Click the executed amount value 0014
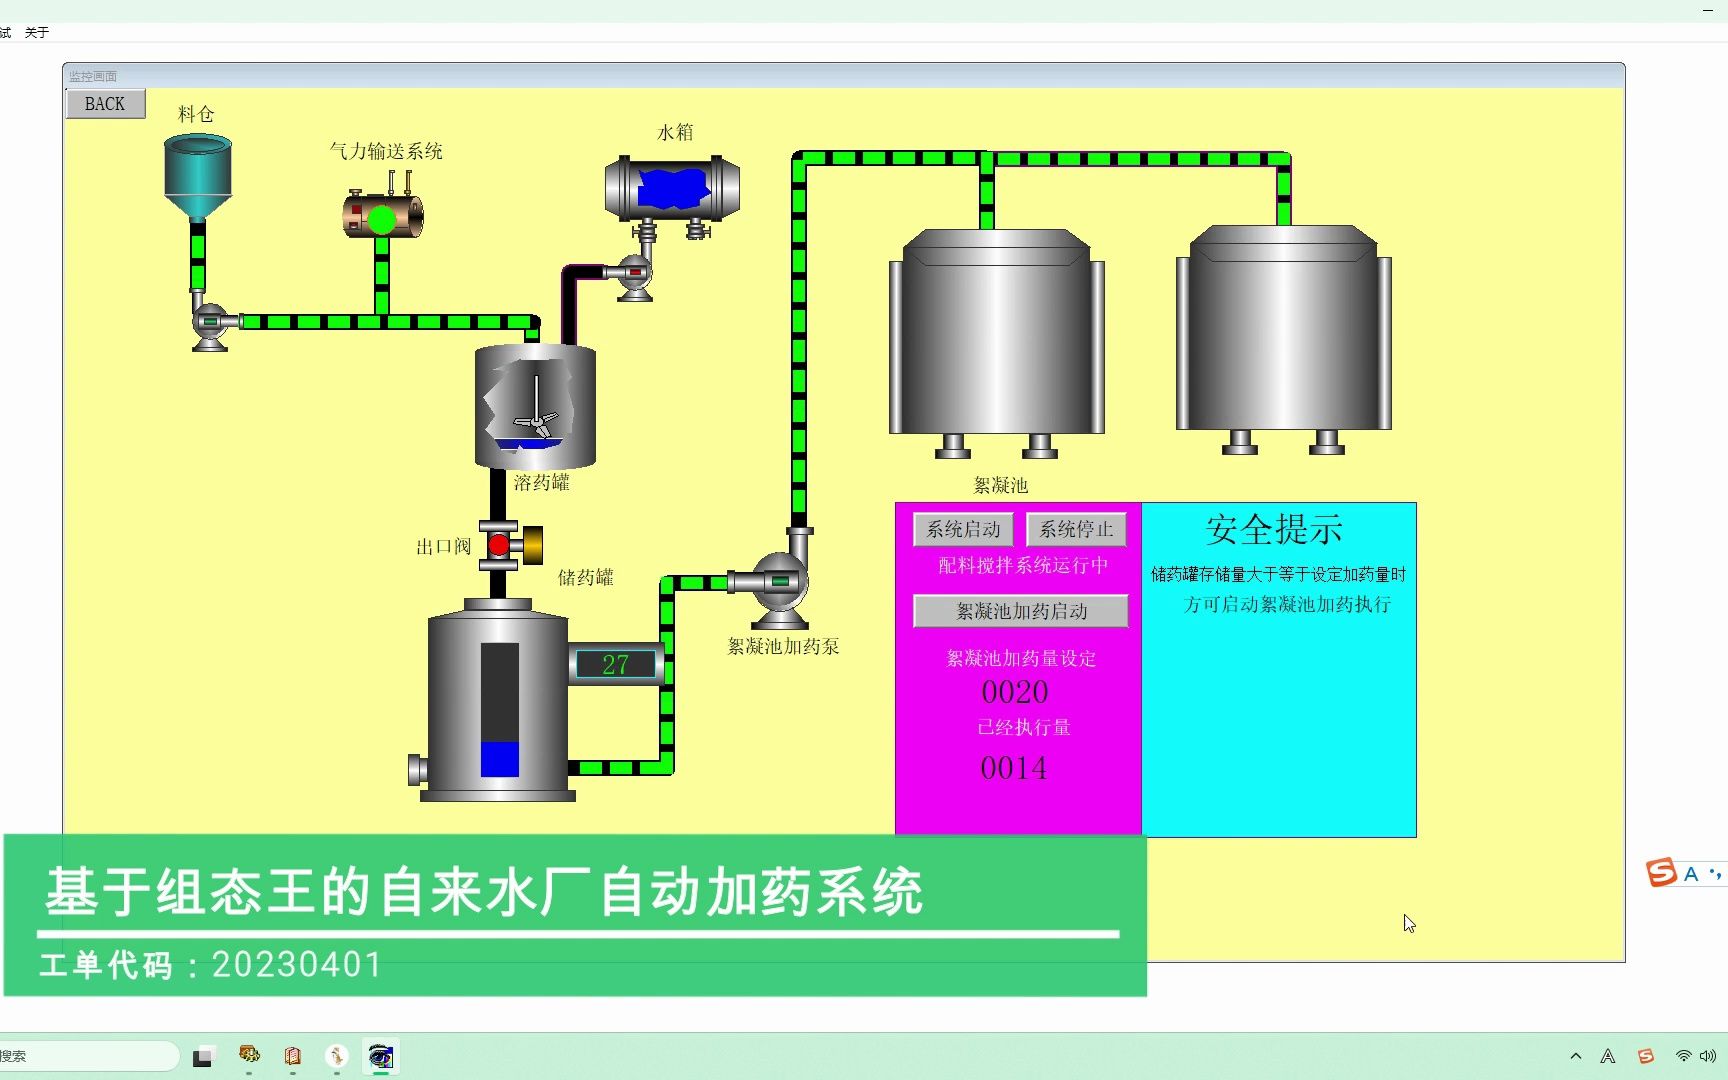Image resolution: width=1728 pixels, height=1080 pixels. pos(1014,768)
